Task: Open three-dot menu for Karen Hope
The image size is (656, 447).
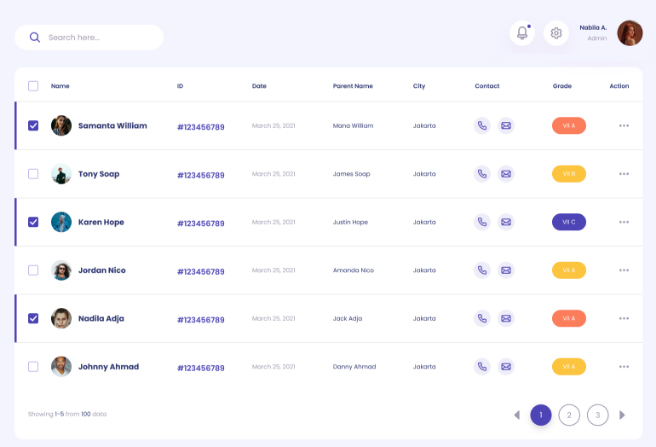Action: tap(624, 222)
